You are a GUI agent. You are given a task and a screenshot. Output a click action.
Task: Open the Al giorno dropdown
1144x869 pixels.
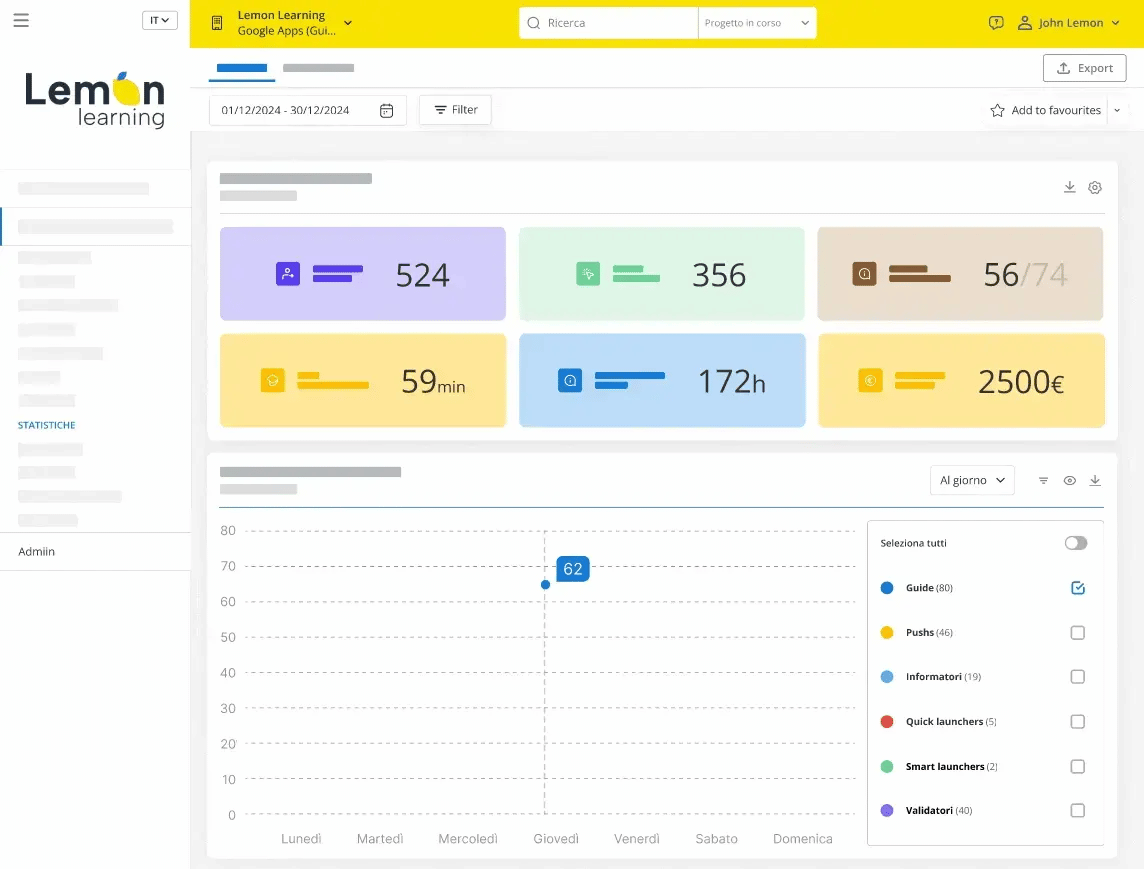[x=972, y=480]
